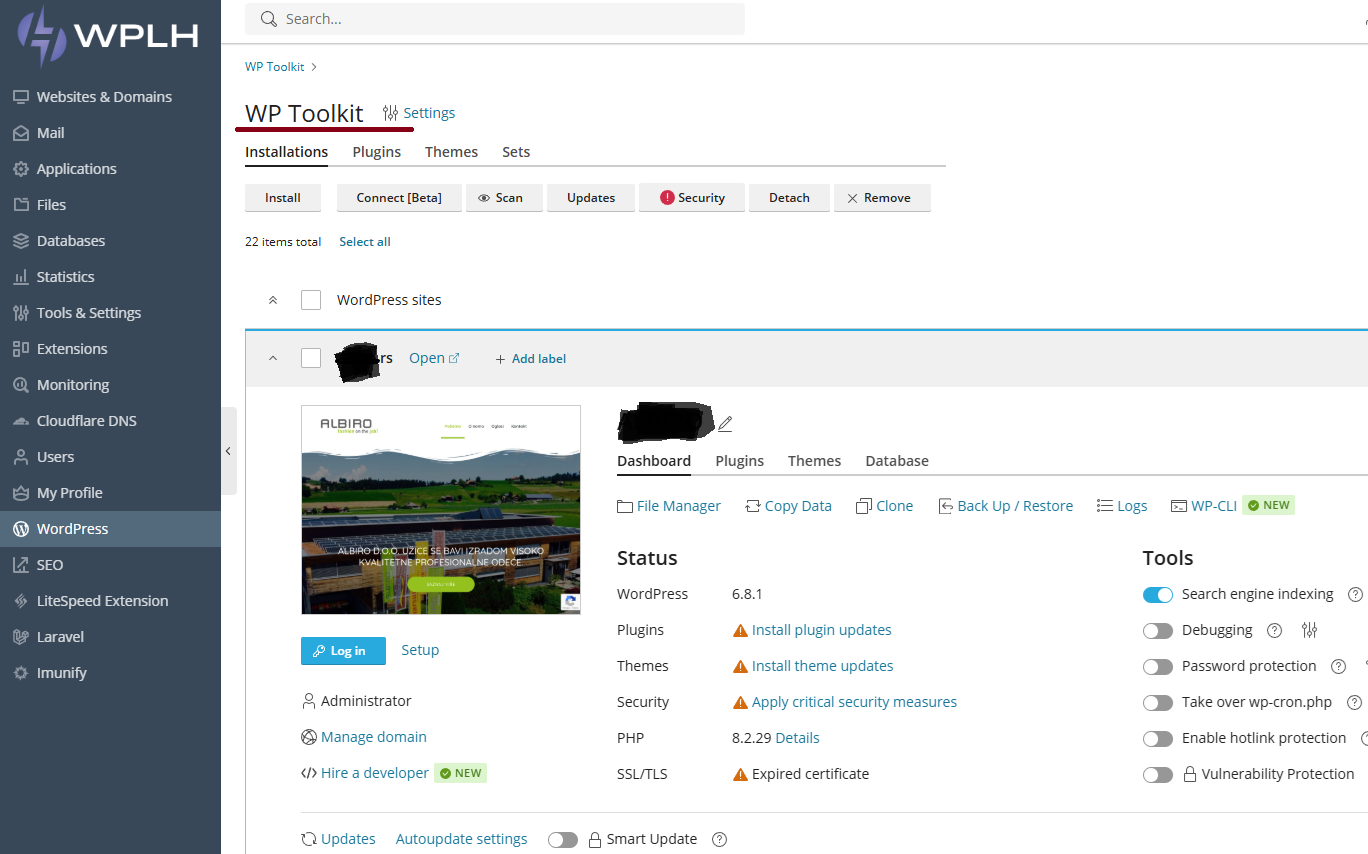
Task: Click the Mail envelope icon in sidebar
Action: [x=20, y=133]
